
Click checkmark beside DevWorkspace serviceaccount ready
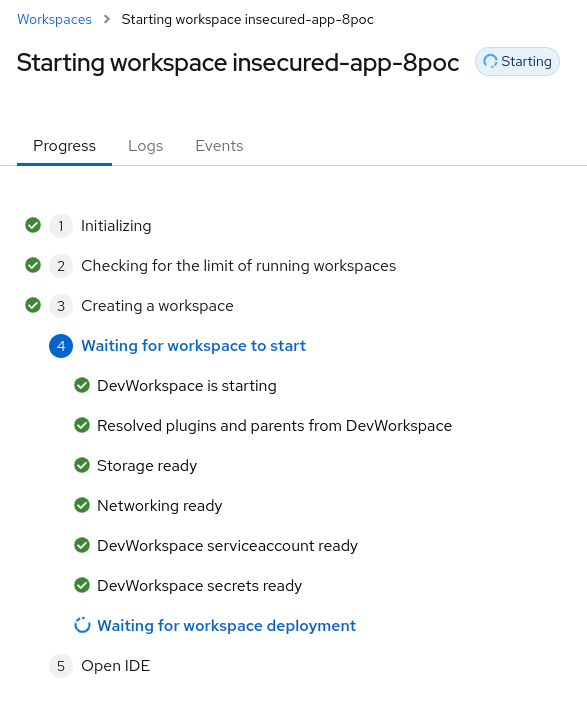tap(82, 545)
